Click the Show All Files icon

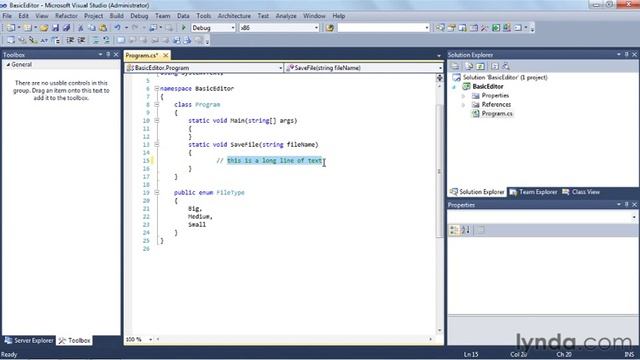point(469,66)
